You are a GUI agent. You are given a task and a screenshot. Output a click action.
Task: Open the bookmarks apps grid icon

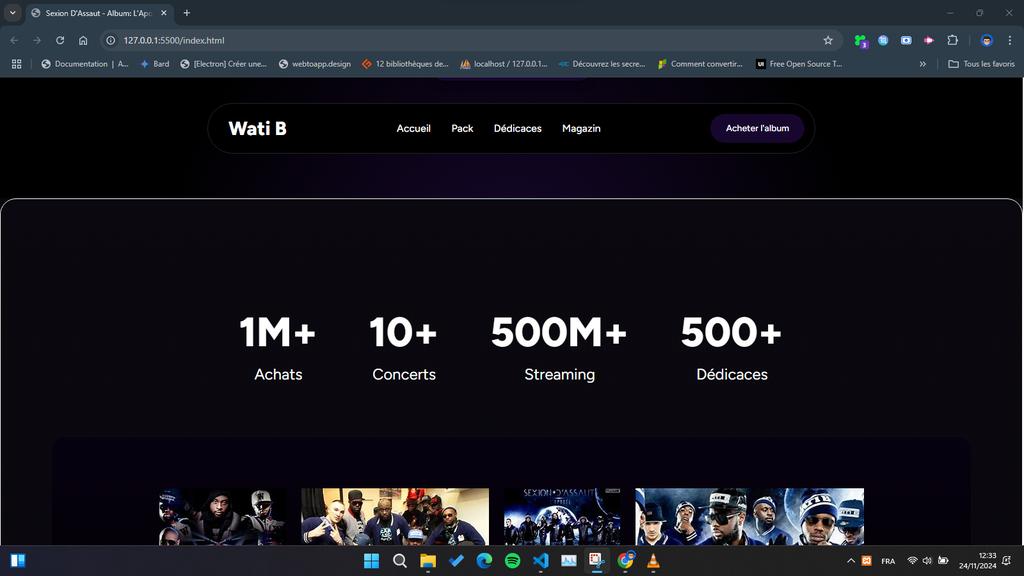(x=16, y=64)
